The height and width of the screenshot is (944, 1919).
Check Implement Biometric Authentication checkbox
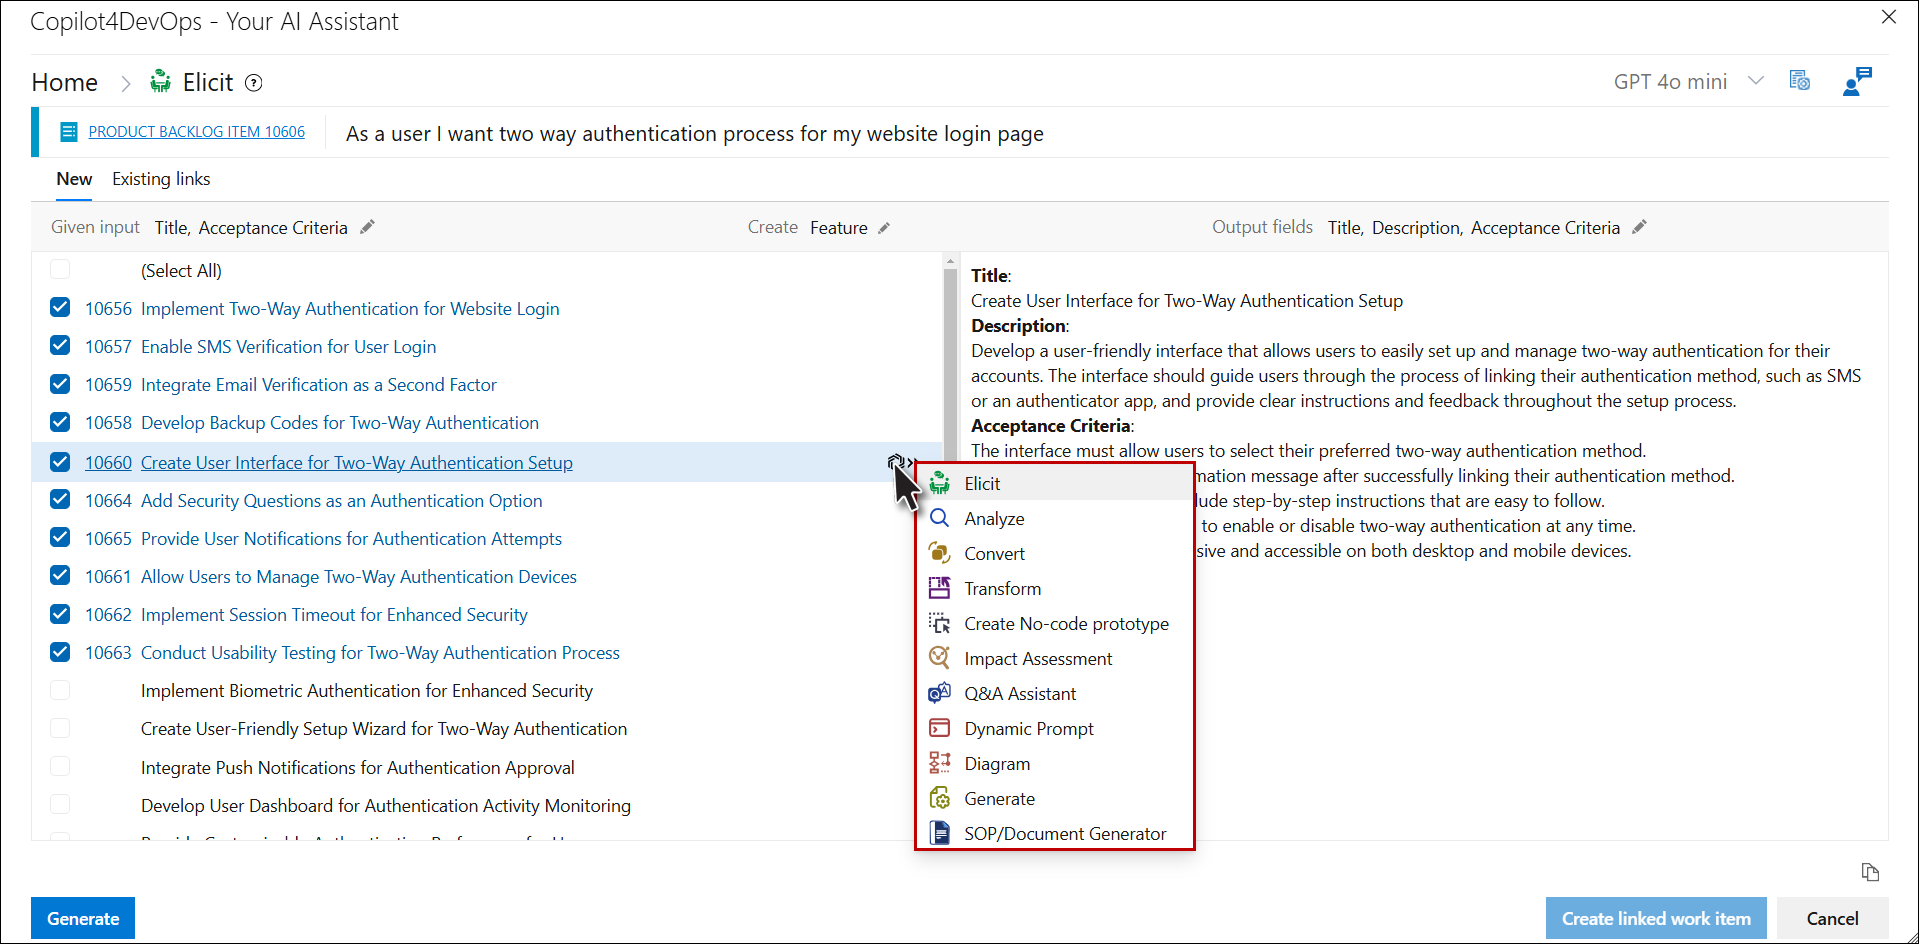point(60,689)
